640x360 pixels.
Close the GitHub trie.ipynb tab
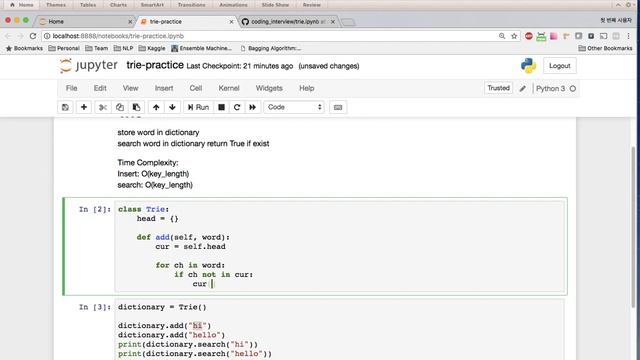(333, 22)
